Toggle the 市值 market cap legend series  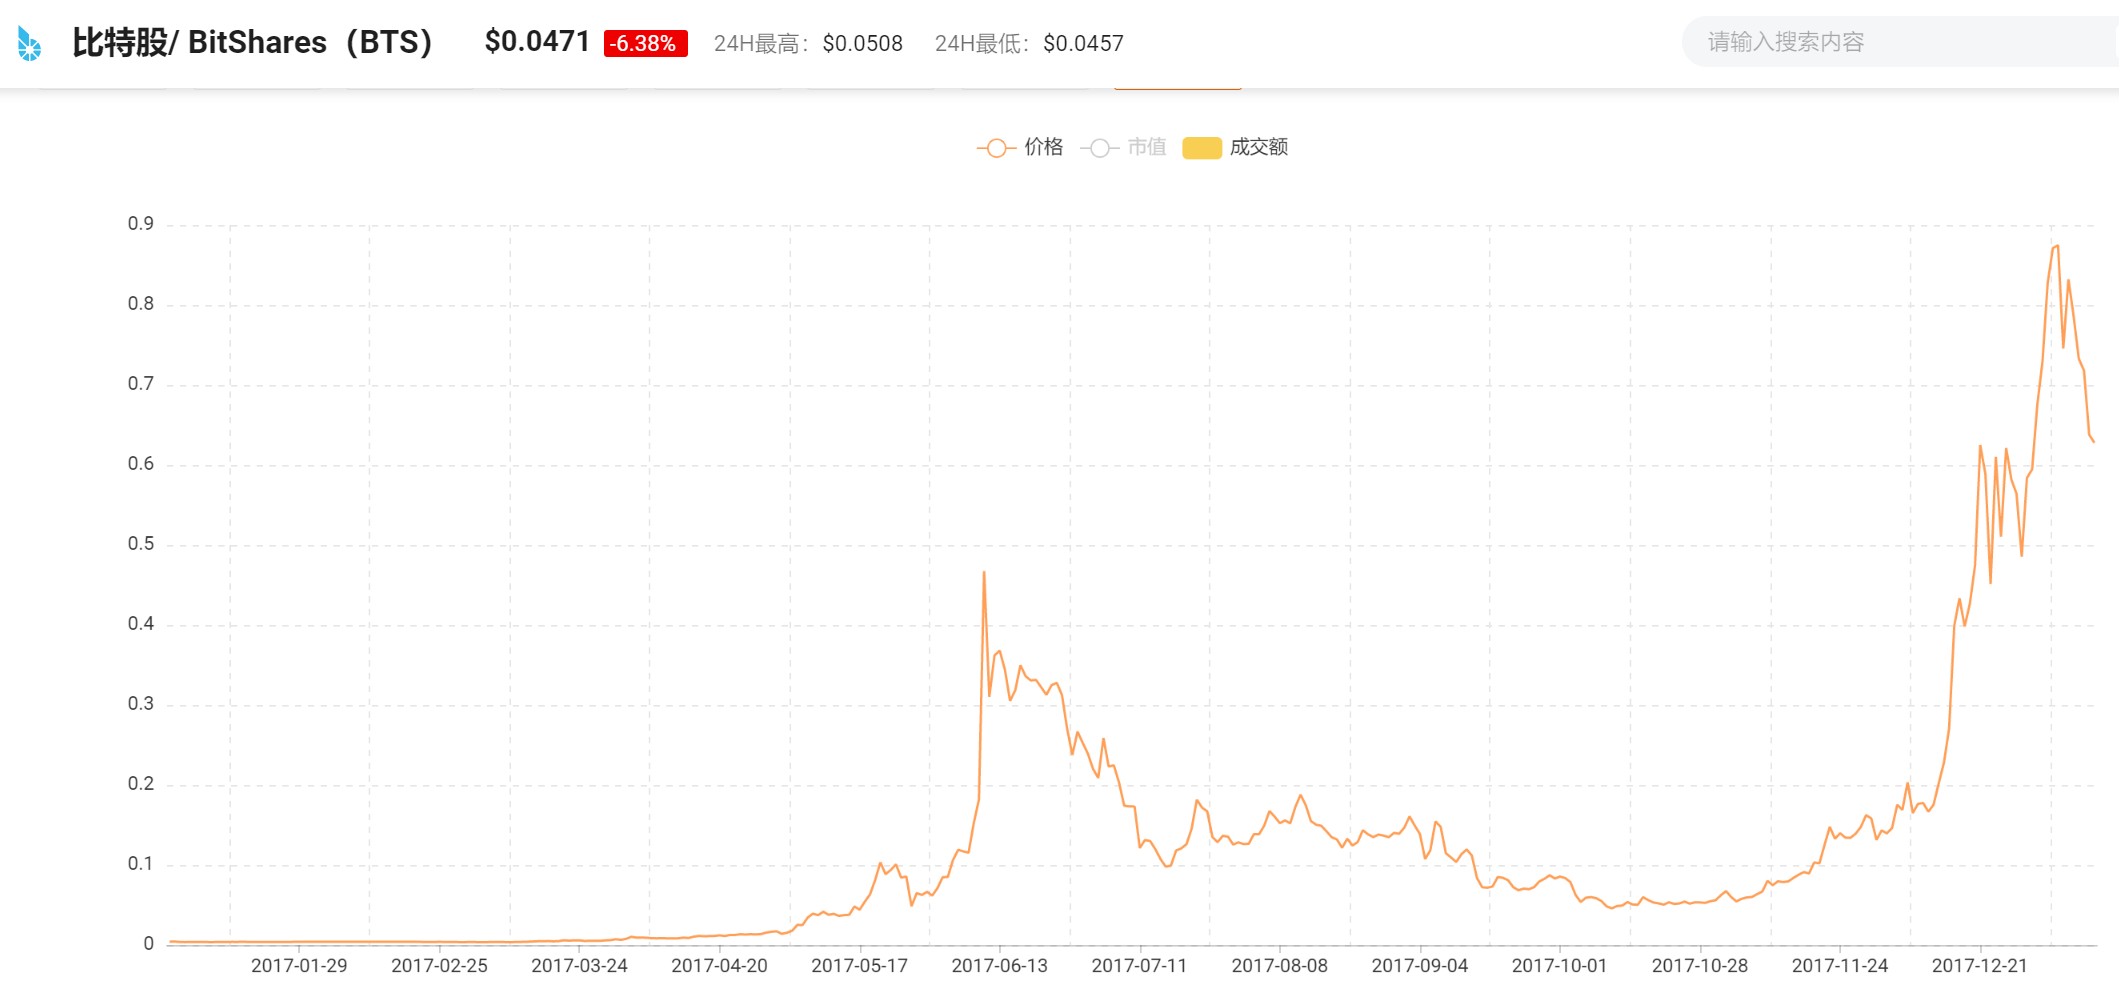click(1123, 147)
